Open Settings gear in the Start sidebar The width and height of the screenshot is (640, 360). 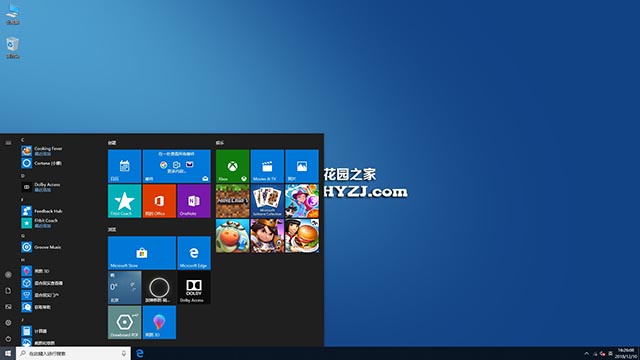pyautogui.click(x=8, y=322)
